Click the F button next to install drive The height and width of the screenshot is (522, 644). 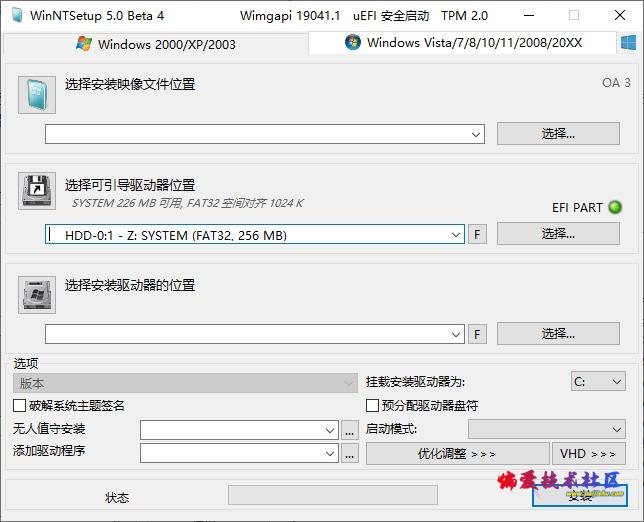(477, 334)
